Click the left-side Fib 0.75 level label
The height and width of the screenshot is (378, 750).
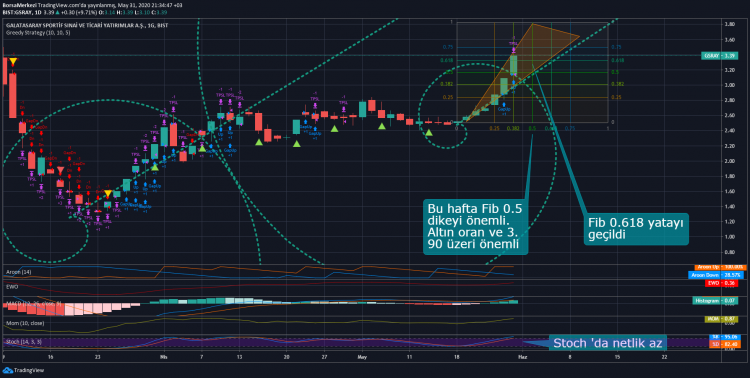448,47
